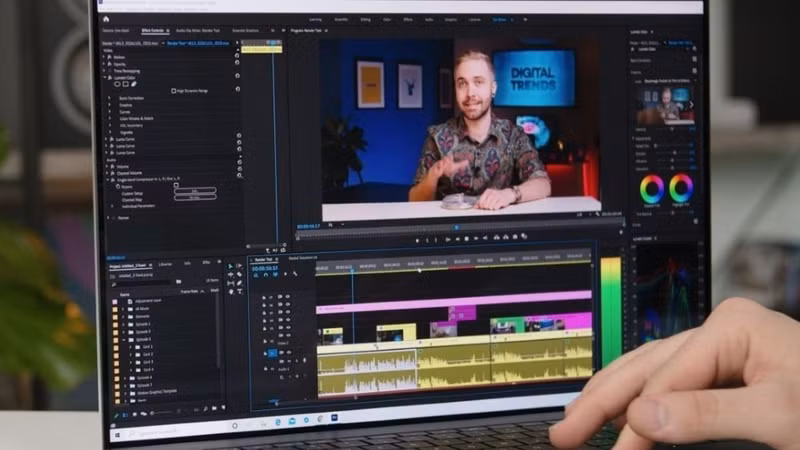
Task: Toggle Creative section checkbox in Lumetri panel
Action: [x=694, y=71]
